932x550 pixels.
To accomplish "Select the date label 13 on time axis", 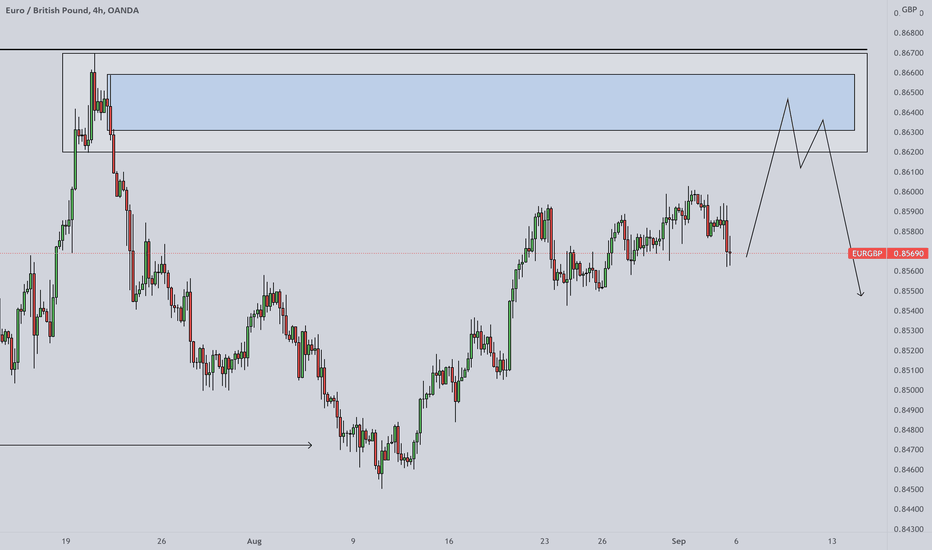I will tap(832, 541).
